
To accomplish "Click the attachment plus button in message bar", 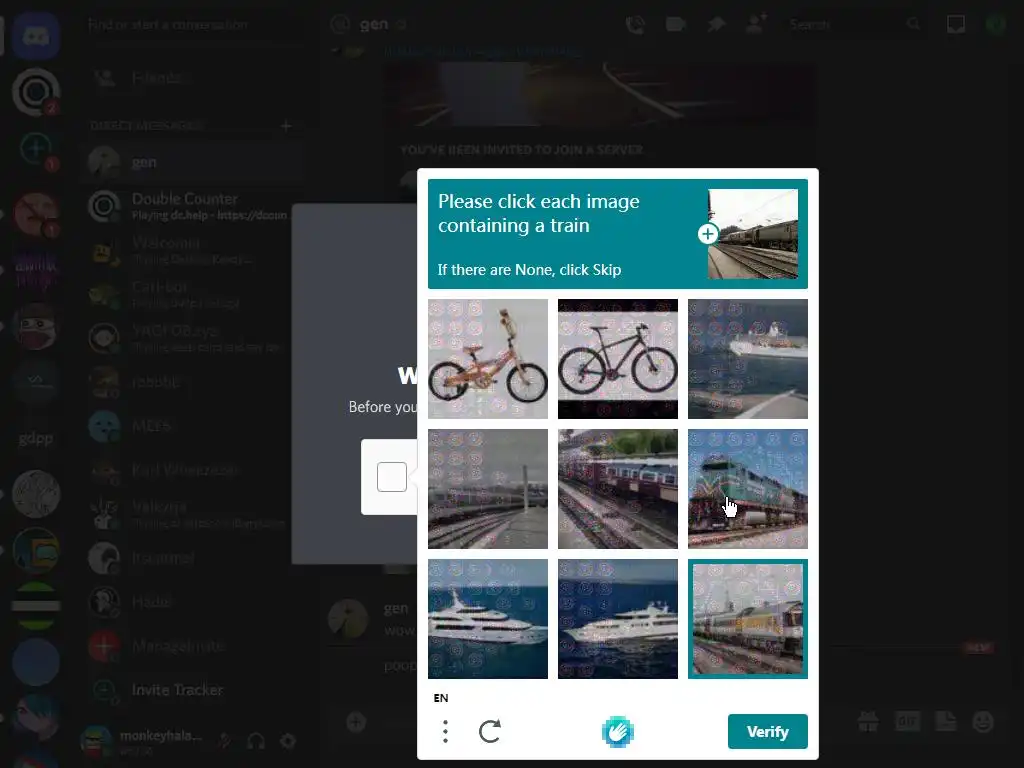I will click(x=356, y=722).
